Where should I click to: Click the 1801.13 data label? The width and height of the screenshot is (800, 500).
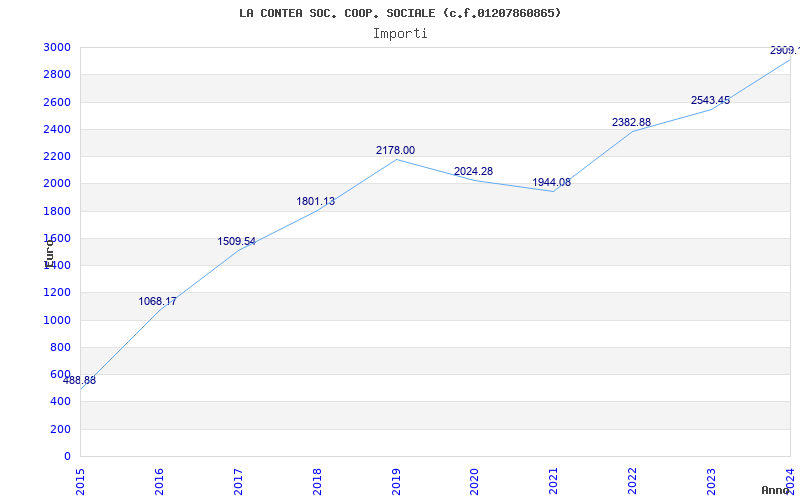point(315,202)
